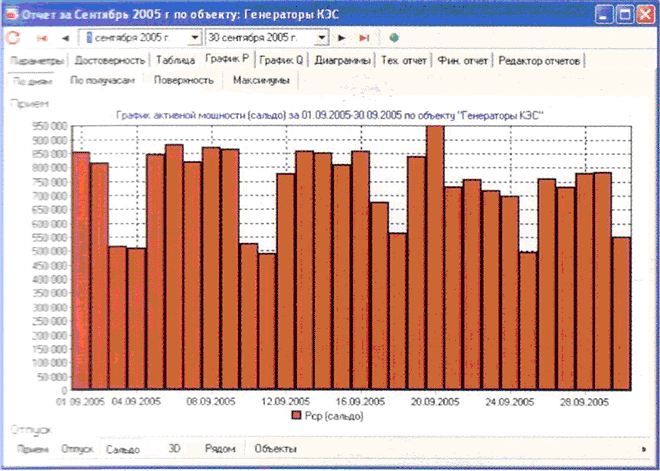Jump to last period with skip-forward arrow
The width and height of the screenshot is (660, 471).
(x=364, y=38)
